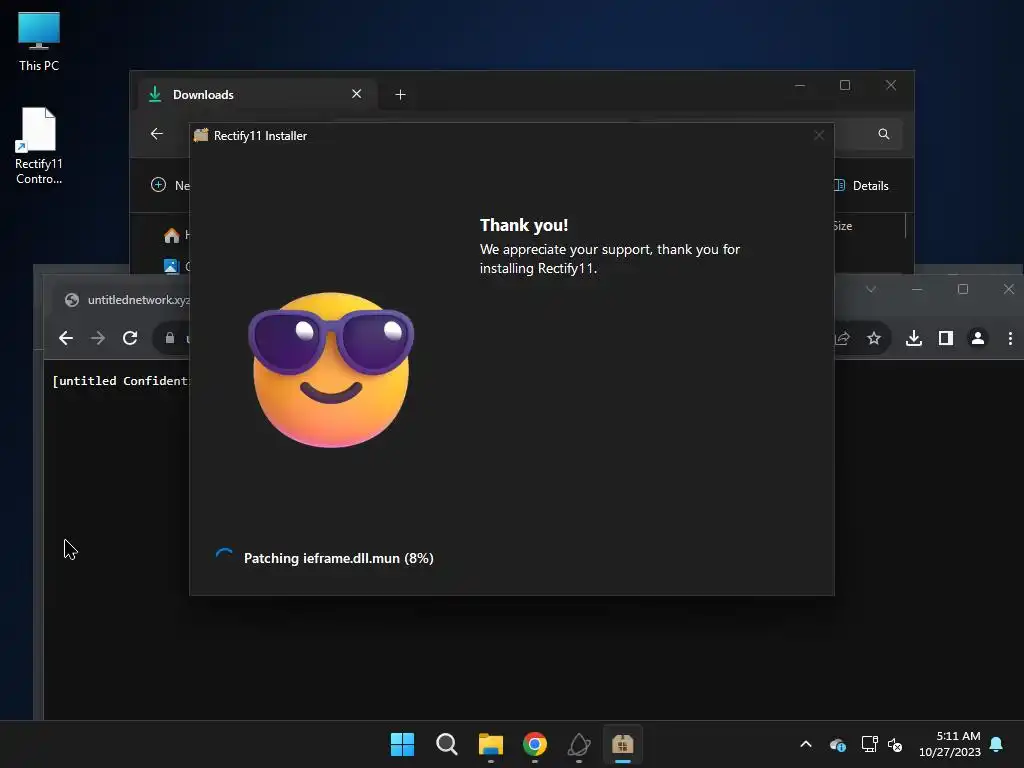Open the planet-shaped app in taskbar
1024x768 pixels.
[579, 744]
